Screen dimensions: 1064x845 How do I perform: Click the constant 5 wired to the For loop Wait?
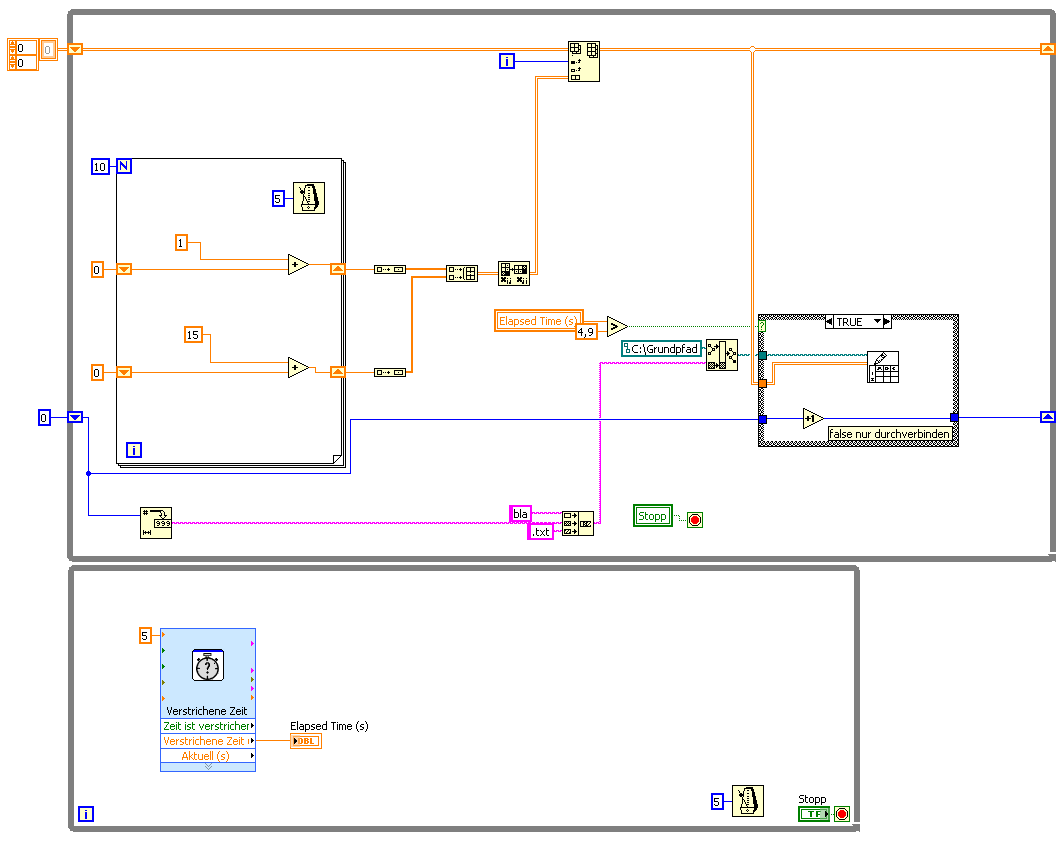point(278,199)
